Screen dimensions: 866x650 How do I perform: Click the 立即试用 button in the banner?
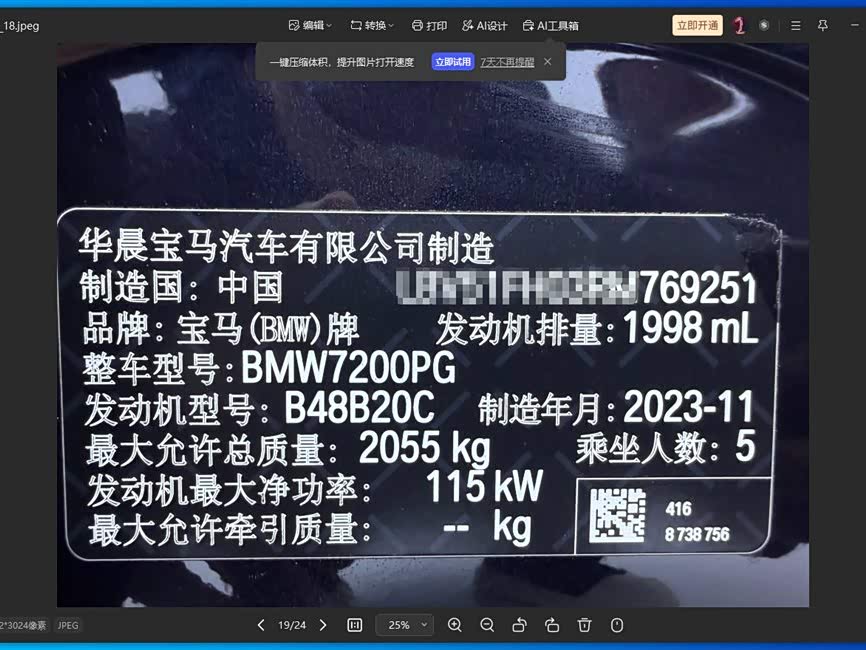(452, 62)
